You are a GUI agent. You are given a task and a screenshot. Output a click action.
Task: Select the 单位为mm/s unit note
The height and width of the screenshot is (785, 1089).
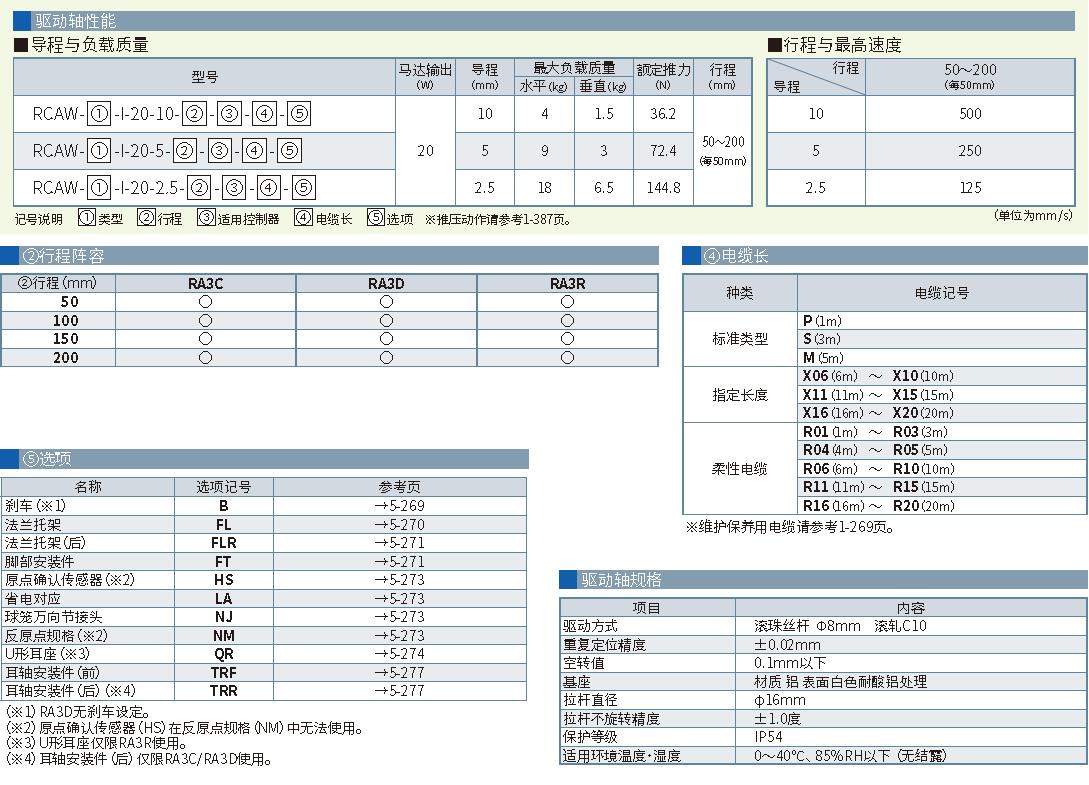(x=1033, y=215)
